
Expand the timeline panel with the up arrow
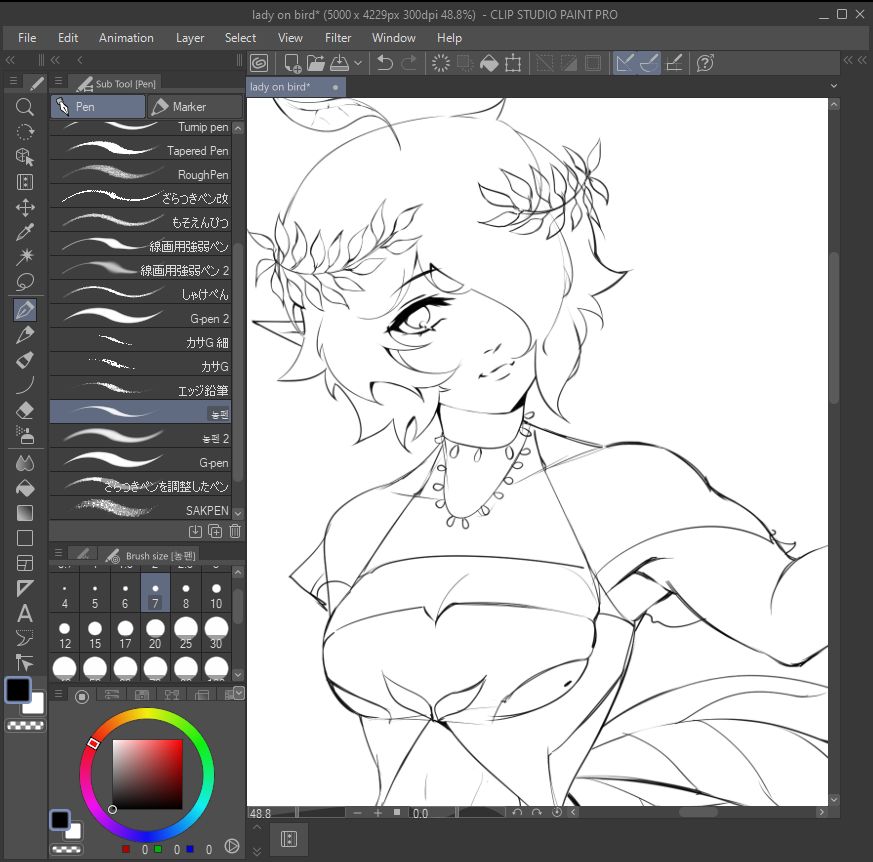[257, 827]
